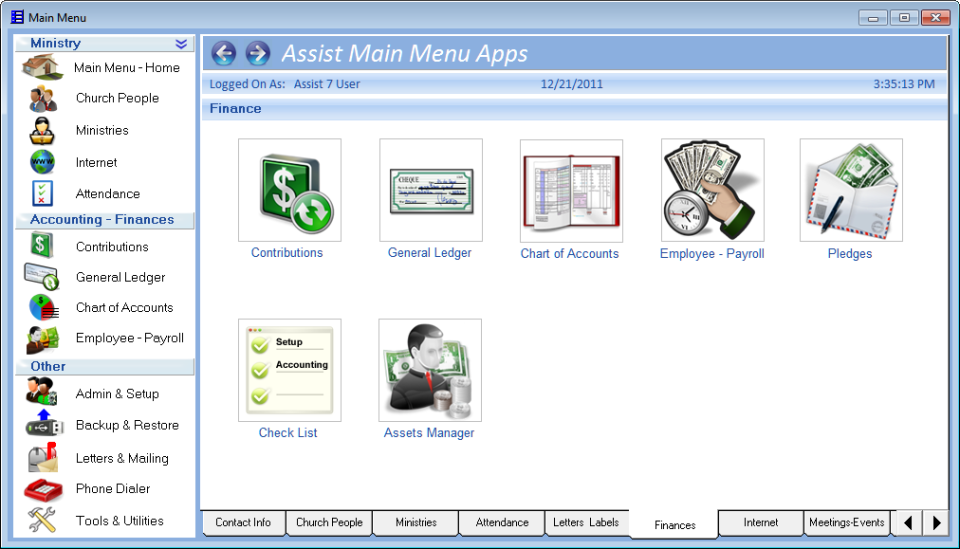Open Backup & Restore in sidebar
The height and width of the screenshot is (549, 960).
point(127,425)
